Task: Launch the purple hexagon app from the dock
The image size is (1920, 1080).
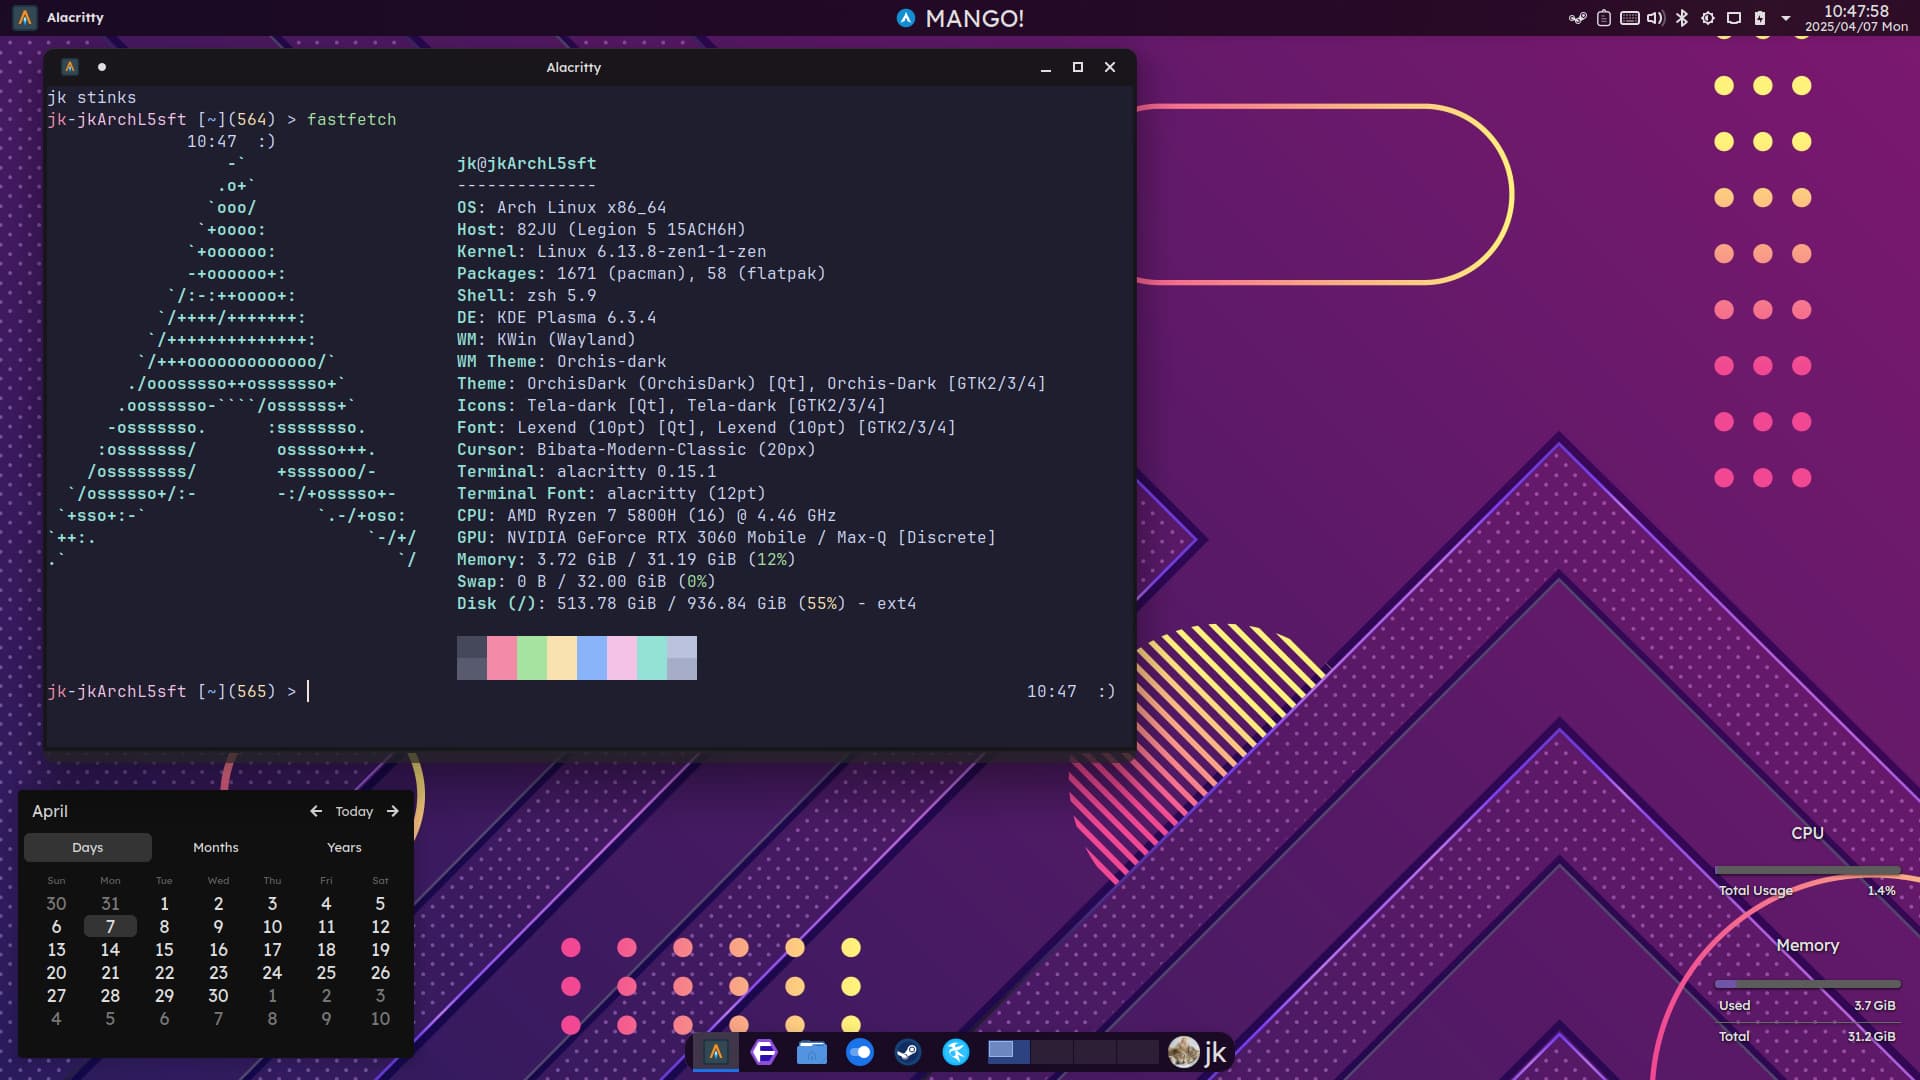Action: (x=764, y=1052)
